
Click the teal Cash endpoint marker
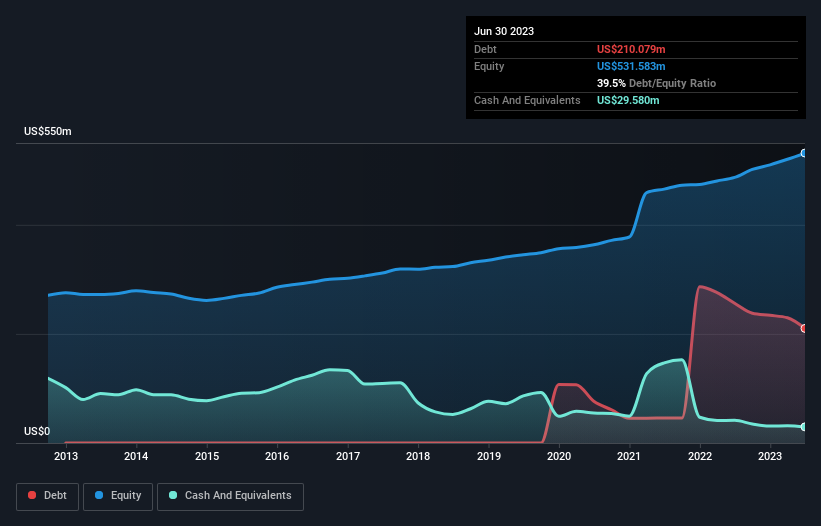[804, 427]
